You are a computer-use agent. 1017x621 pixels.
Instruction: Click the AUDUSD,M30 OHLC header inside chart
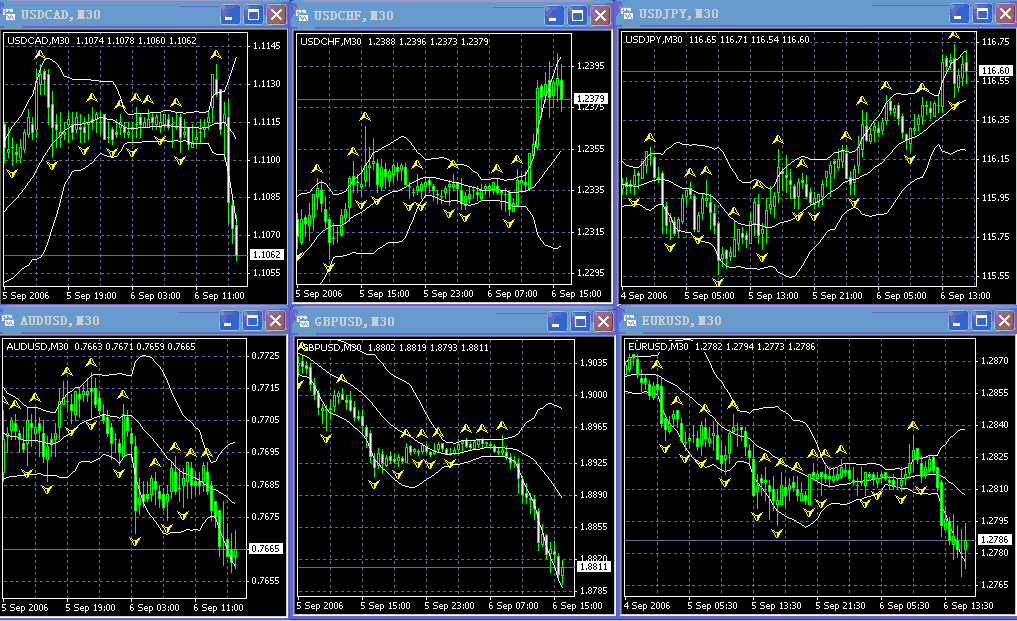(x=101, y=347)
